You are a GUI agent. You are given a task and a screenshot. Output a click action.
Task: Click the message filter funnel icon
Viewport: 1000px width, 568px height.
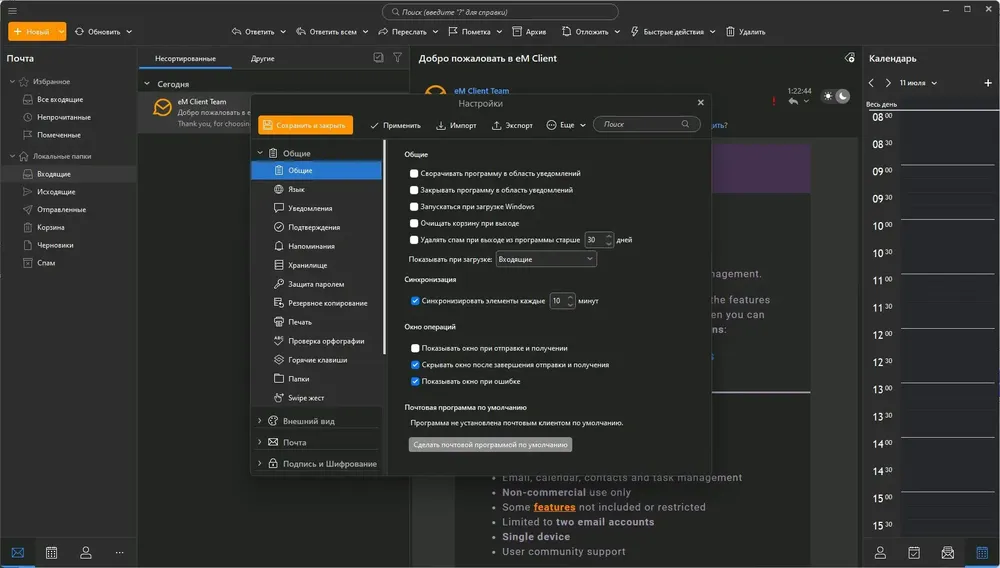click(397, 57)
